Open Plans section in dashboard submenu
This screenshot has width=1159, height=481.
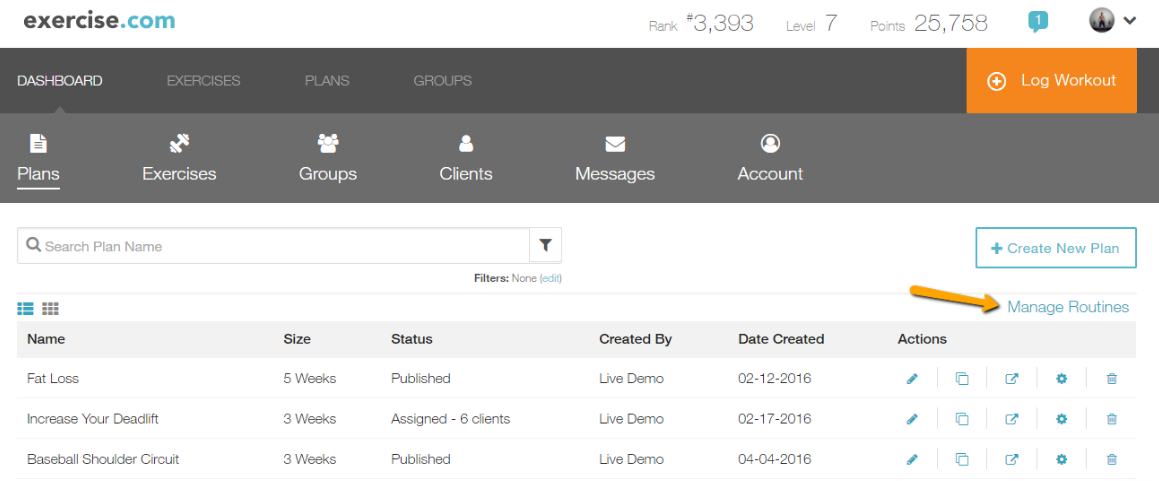click(38, 160)
